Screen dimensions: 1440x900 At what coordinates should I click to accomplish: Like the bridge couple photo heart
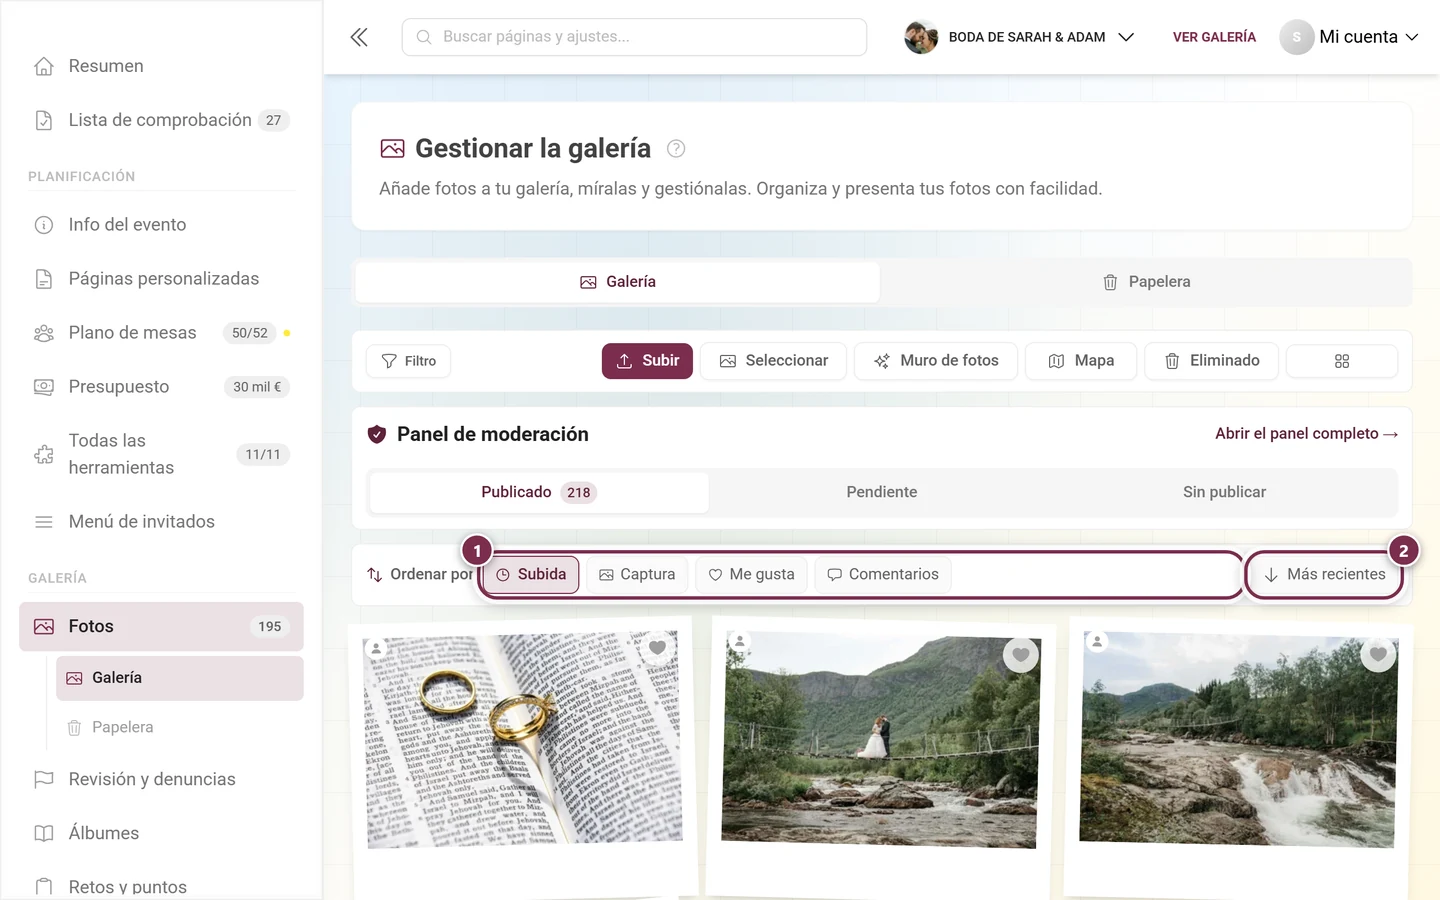point(1020,655)
